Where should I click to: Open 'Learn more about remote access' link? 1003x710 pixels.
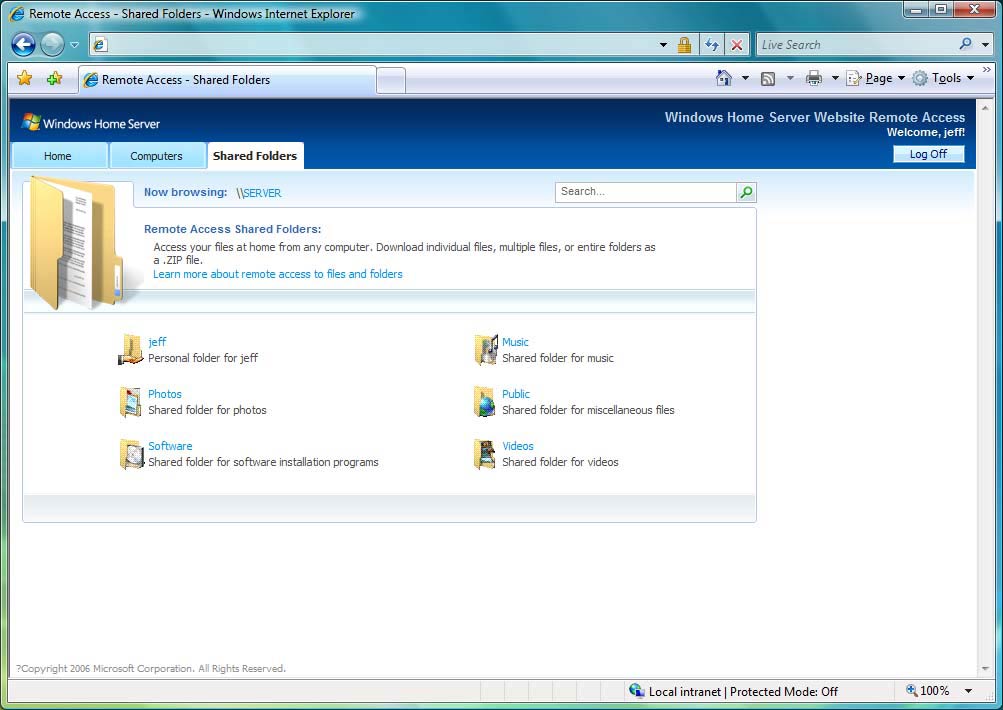pos(278,274)
